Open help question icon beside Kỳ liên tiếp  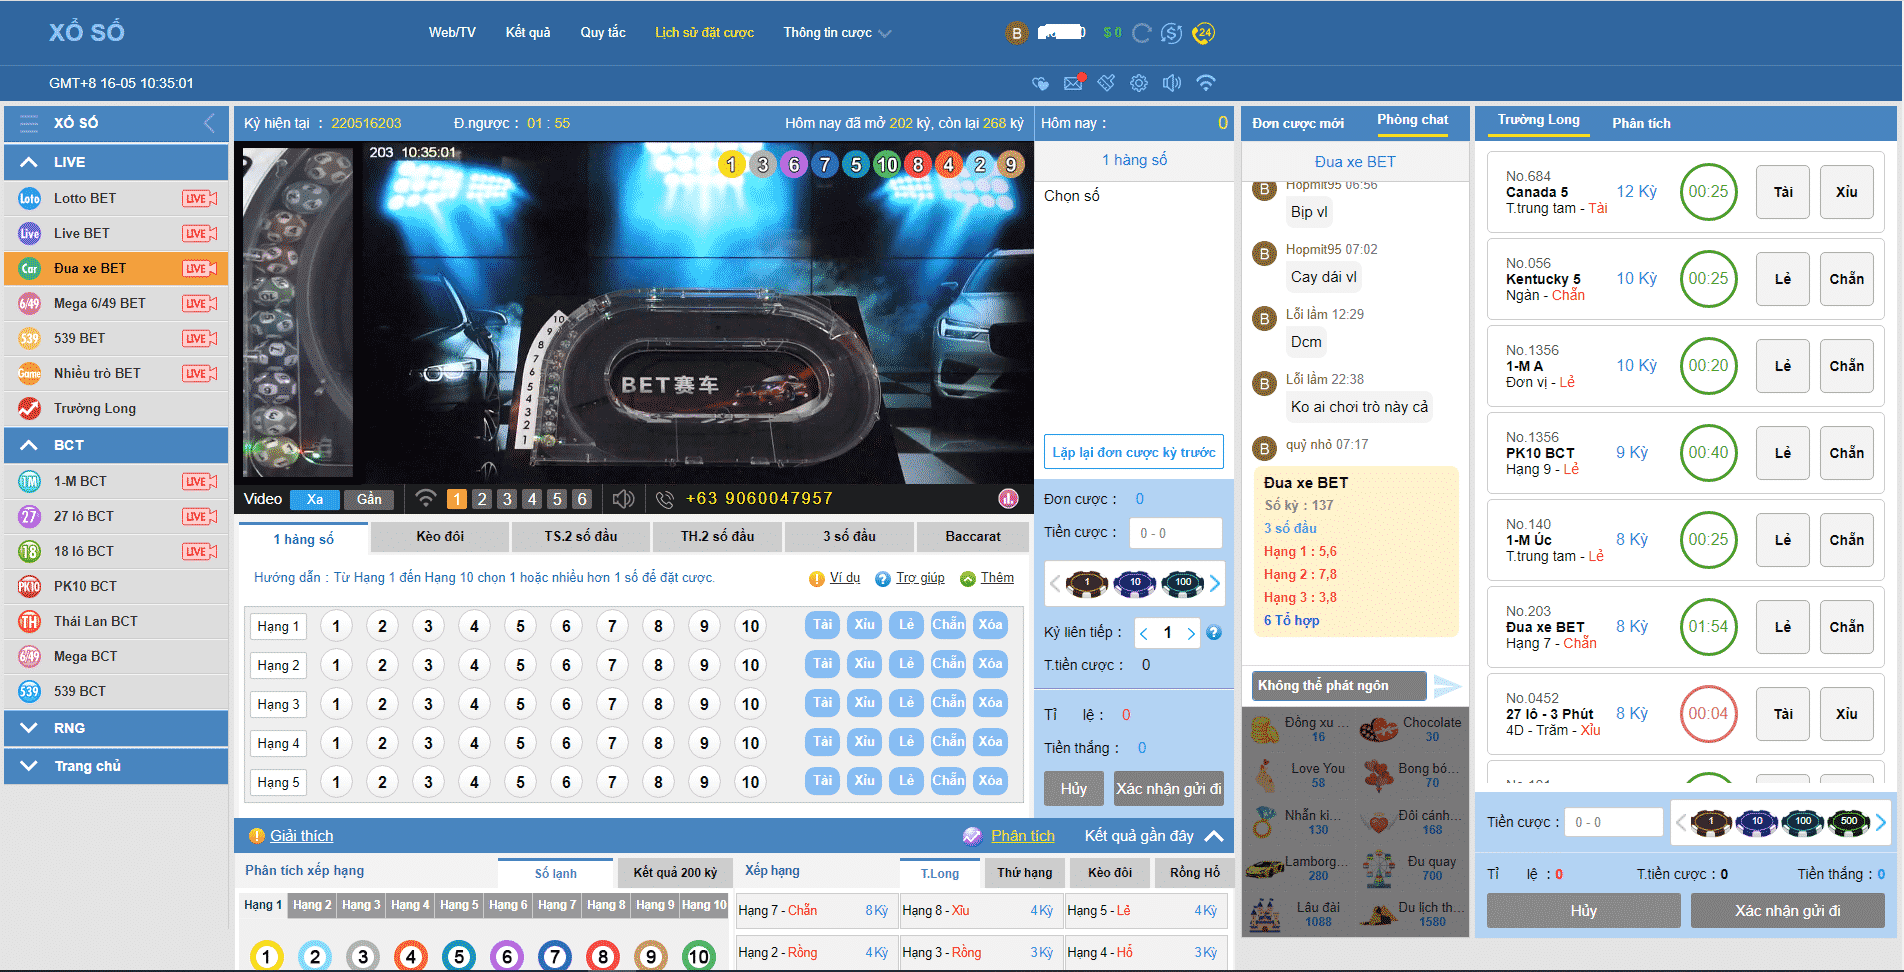(x=1213, y=632)
